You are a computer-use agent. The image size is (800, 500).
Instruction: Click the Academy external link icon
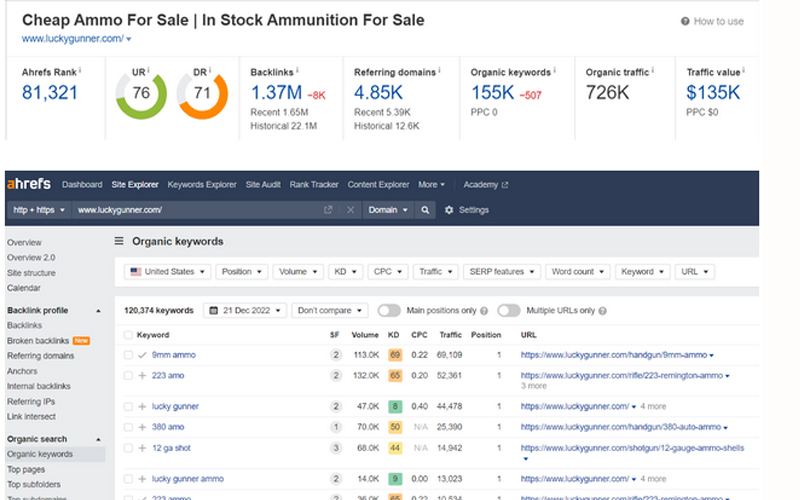pyautogui.click(x=505, y=185)
